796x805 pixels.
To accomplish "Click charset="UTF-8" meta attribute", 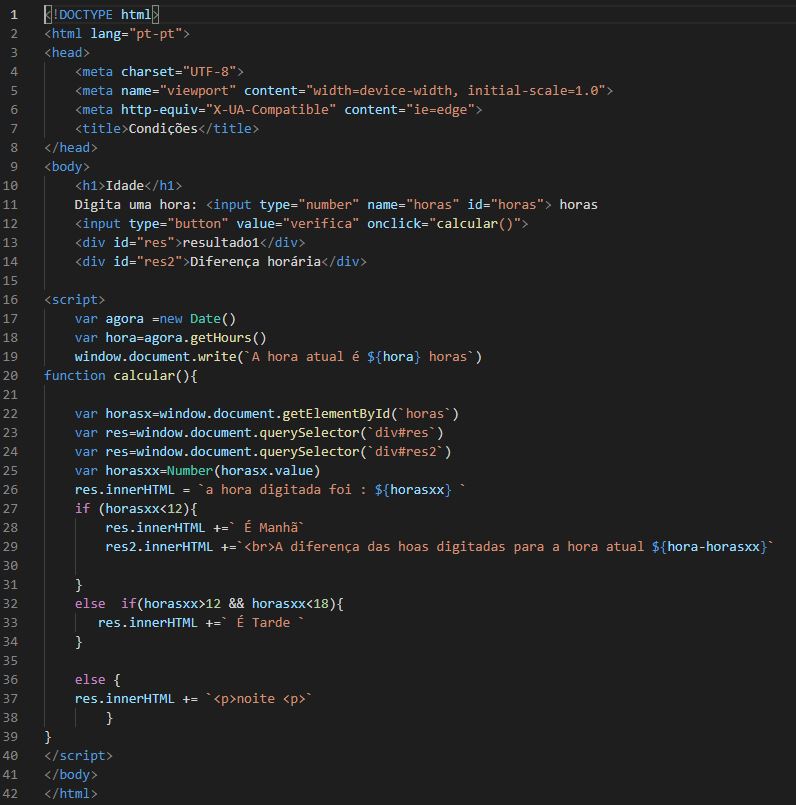I will pos(179,72).
